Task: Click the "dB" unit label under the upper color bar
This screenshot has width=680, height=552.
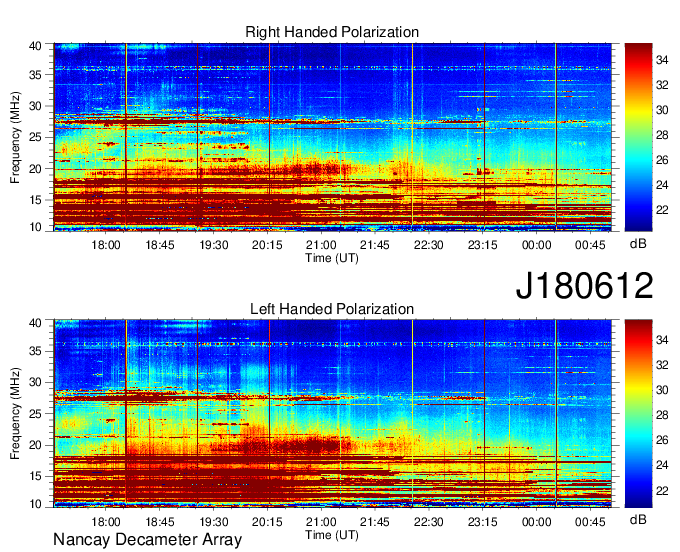Action: pos(638,244)
